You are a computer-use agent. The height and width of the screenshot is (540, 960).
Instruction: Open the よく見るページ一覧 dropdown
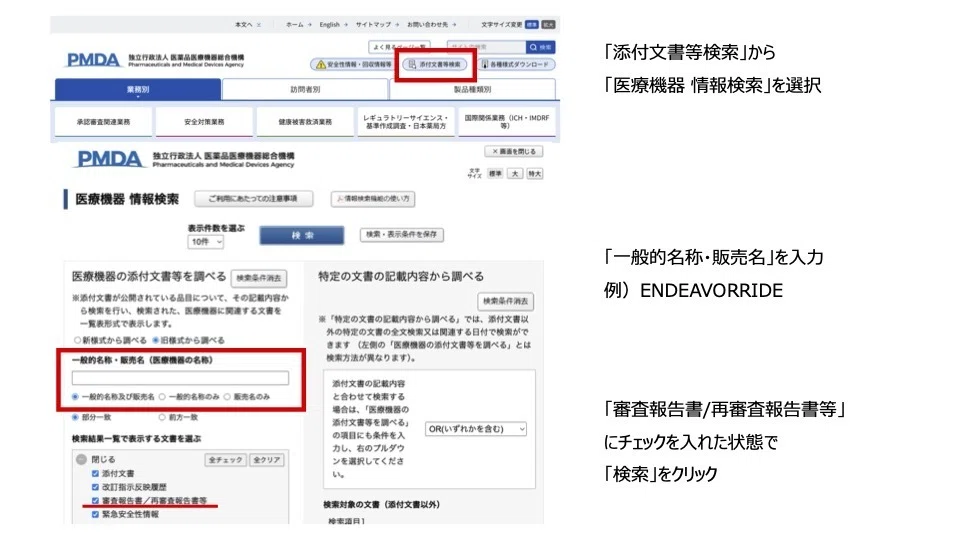click(399, 47)
